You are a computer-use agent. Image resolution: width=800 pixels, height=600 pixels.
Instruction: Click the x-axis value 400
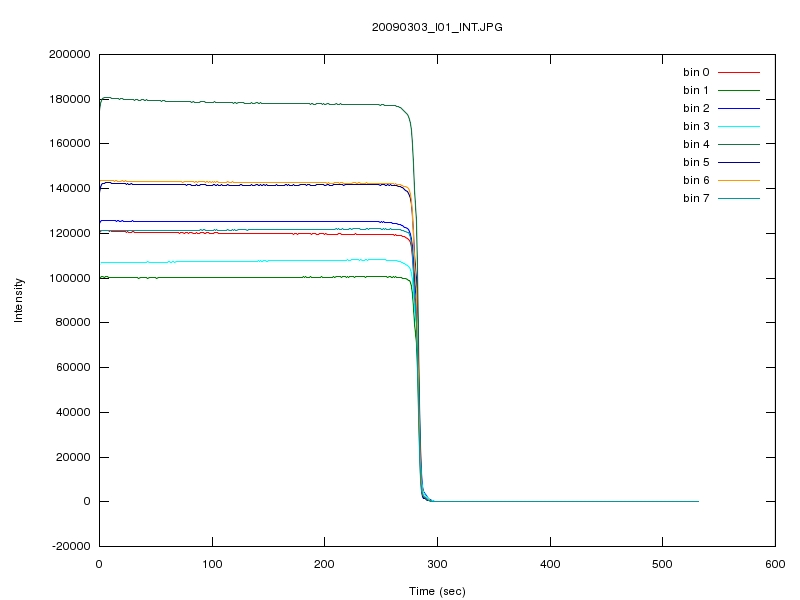click(x=550, y=564)
